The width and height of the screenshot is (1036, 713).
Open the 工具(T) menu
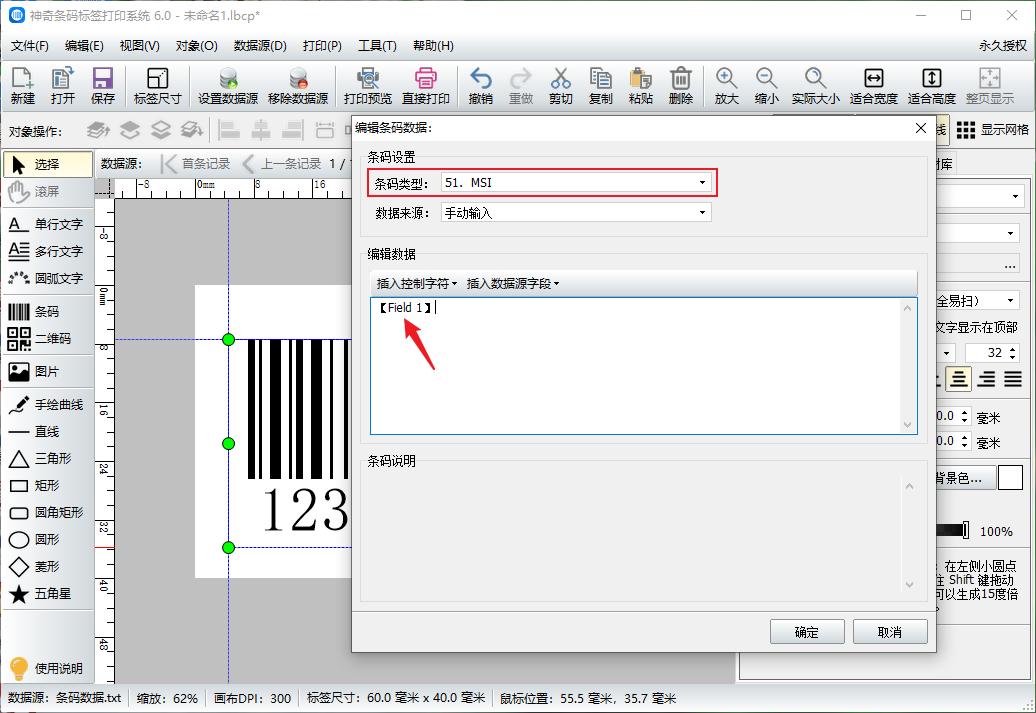(379, 46)
